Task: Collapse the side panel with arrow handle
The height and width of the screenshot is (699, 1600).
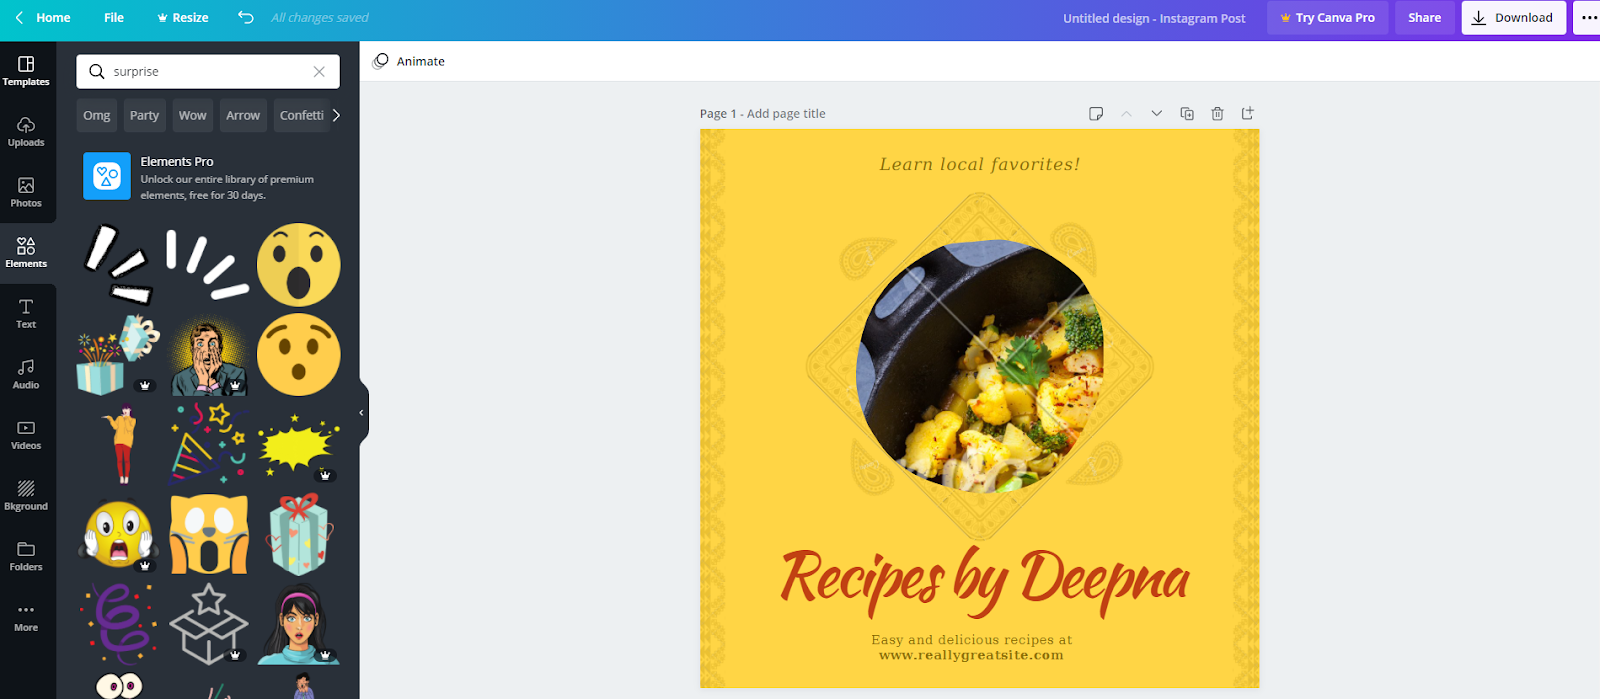Action: click(x=362, y=412)
